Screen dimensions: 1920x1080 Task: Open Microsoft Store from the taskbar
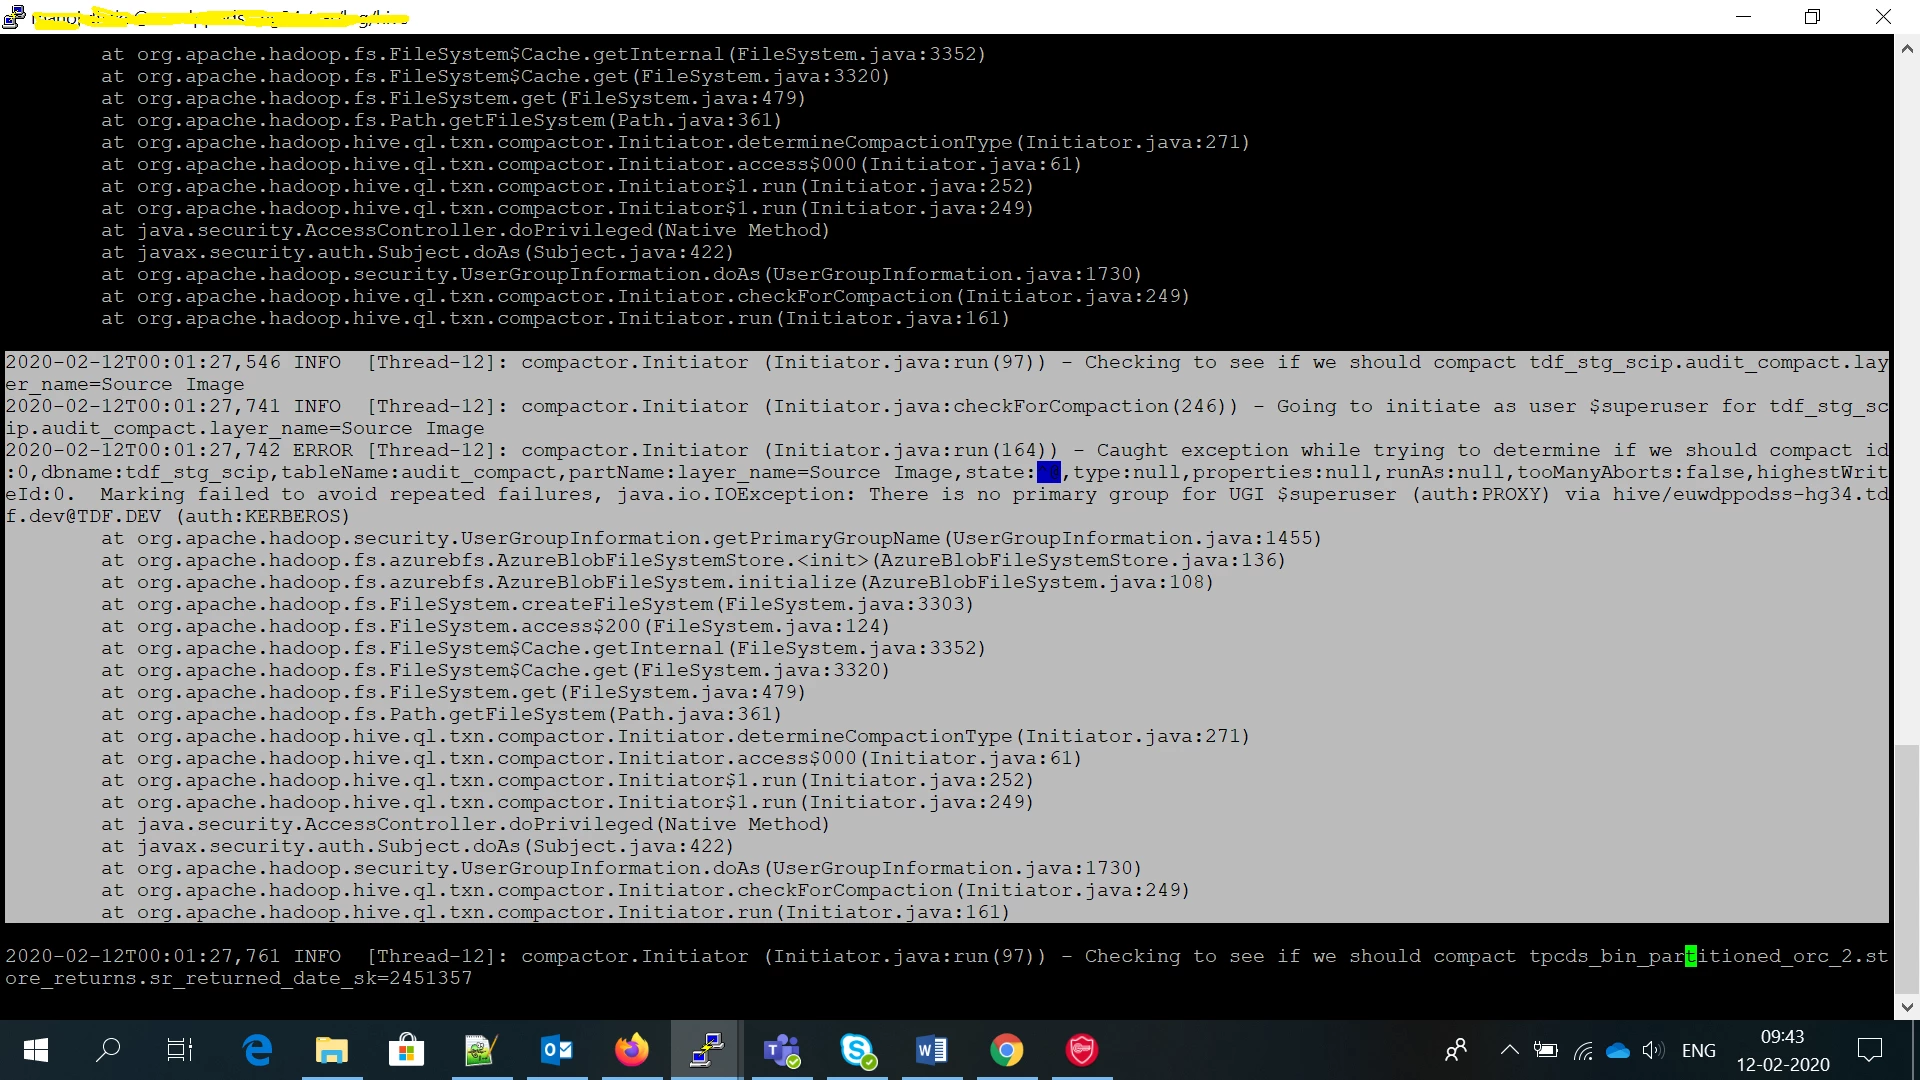coord(407,1050)
